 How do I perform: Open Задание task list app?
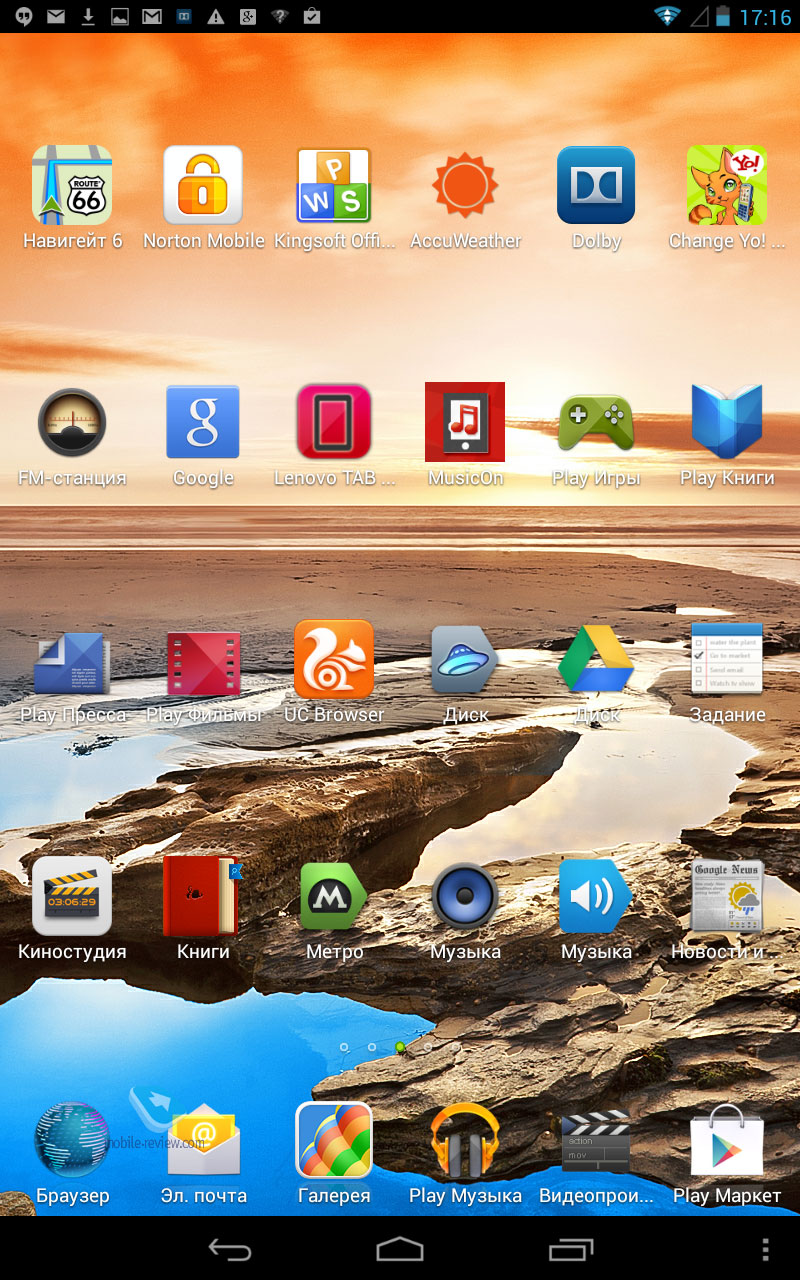727,660
